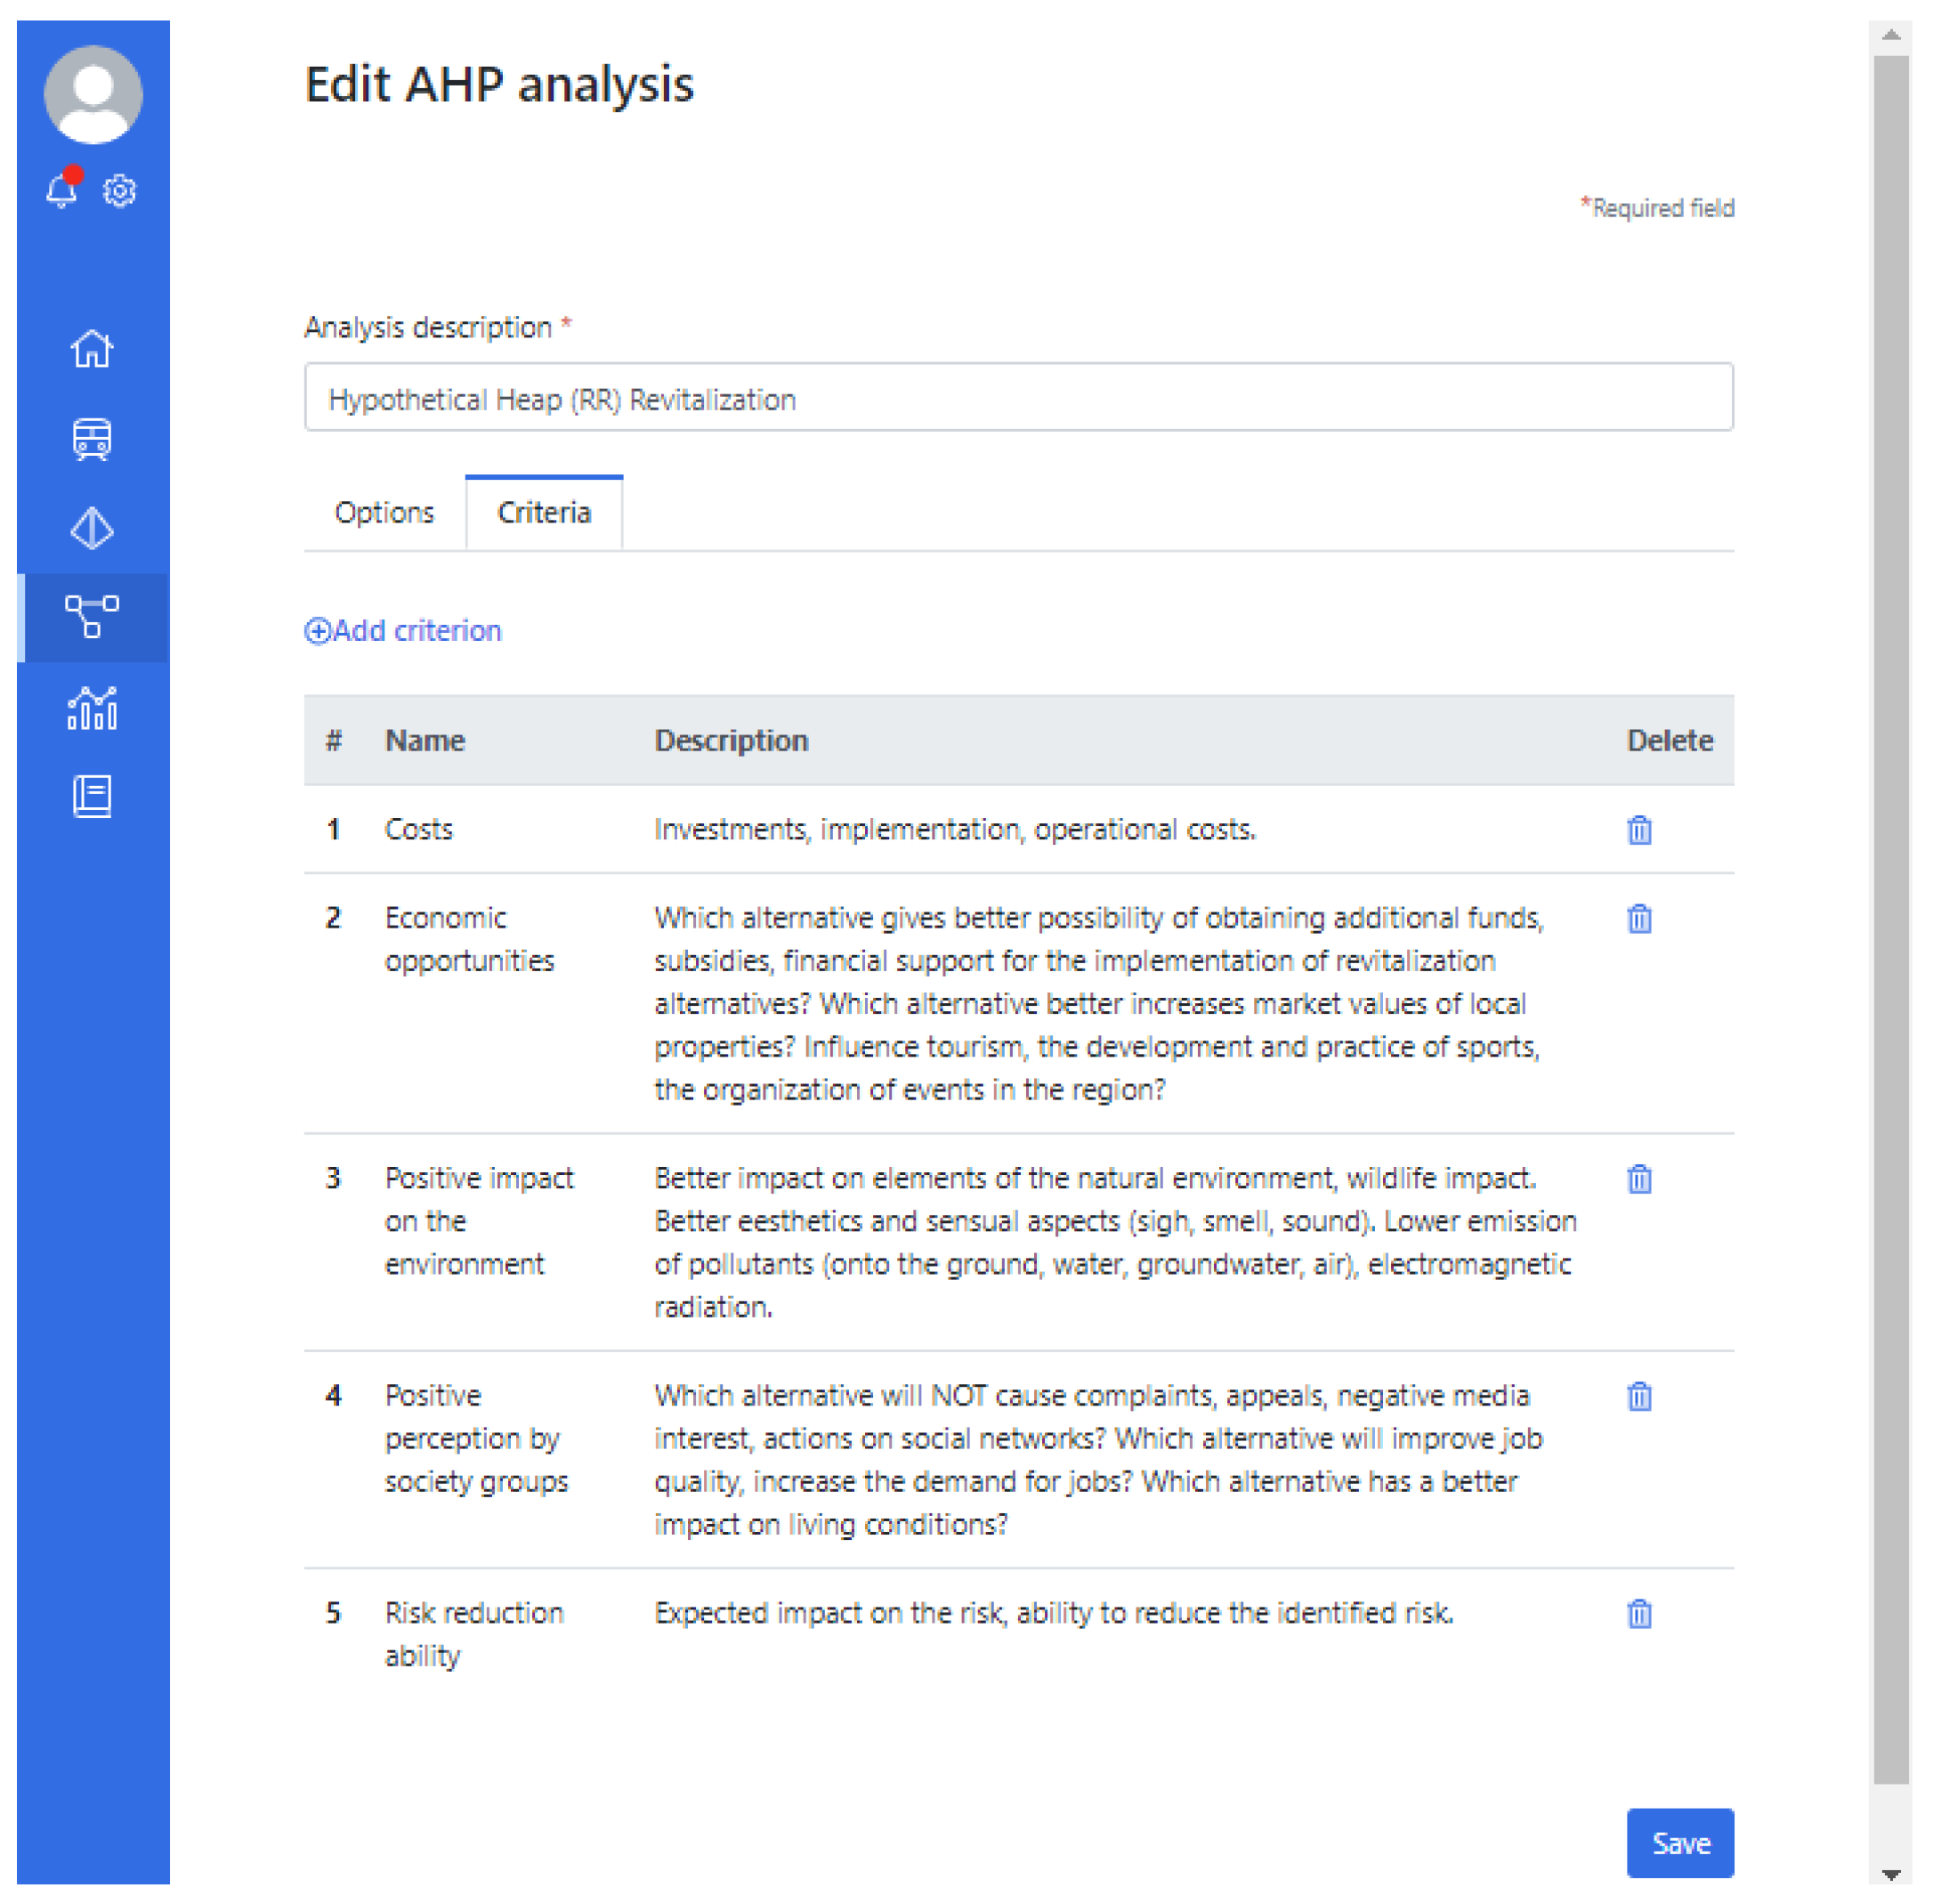Delete Positive impact on environment criterion

click(x=1639, y=1179)
